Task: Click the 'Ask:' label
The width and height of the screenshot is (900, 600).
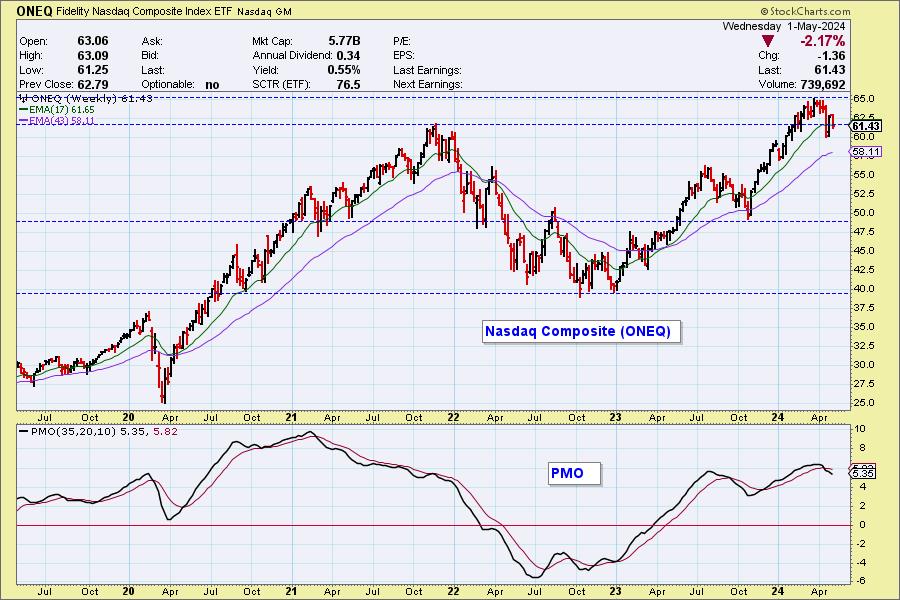Action: pos(152,41)
